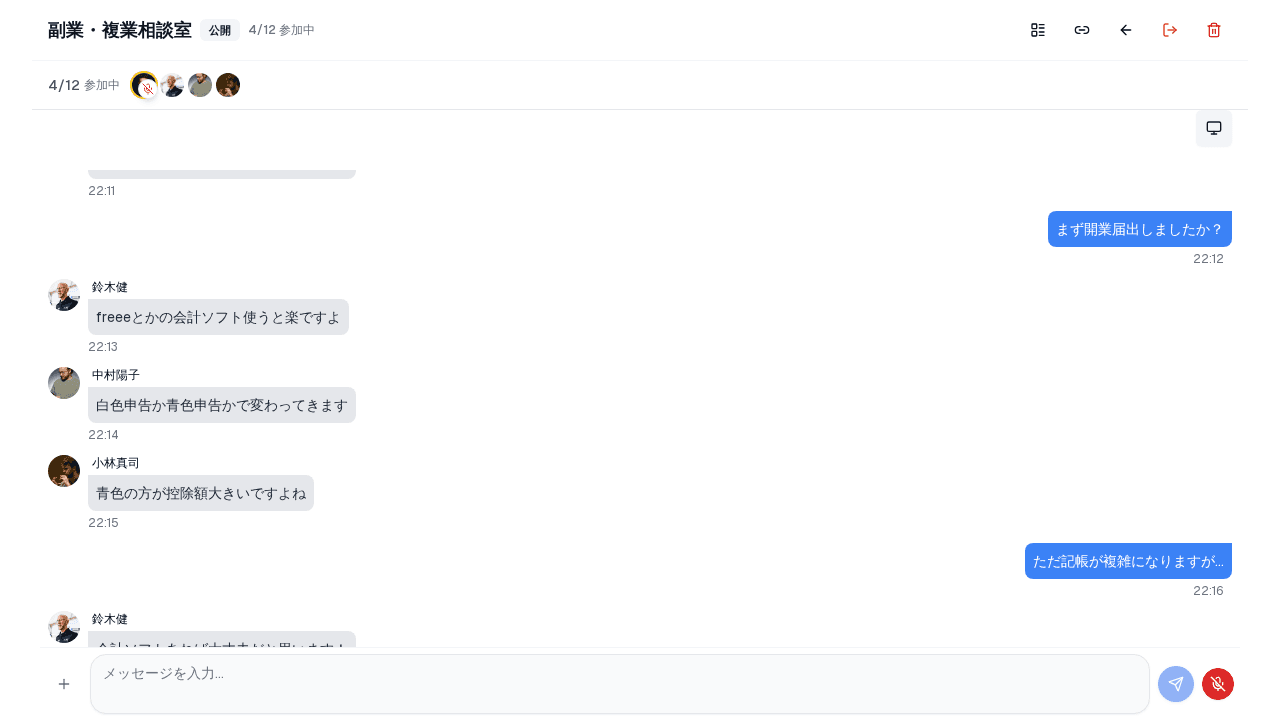Leave the room with the exit icon
This screenshot has width=1280, height=720.
1170,30
